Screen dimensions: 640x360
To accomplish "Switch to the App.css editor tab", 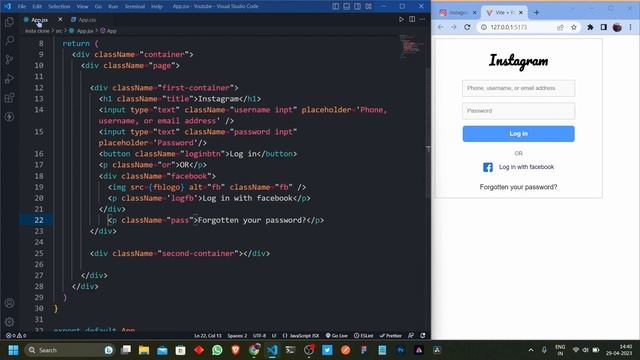I will click(84, 20).
